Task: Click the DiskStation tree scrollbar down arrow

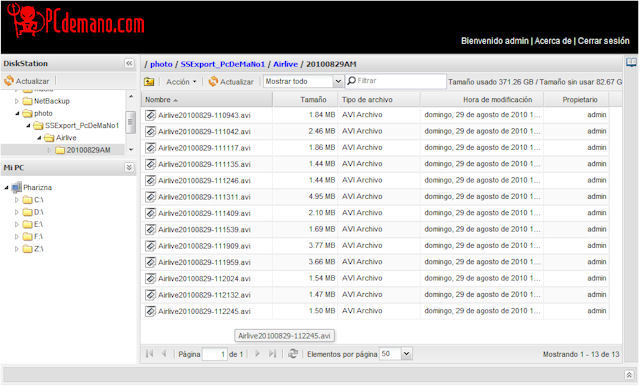Action: (131, 150)
